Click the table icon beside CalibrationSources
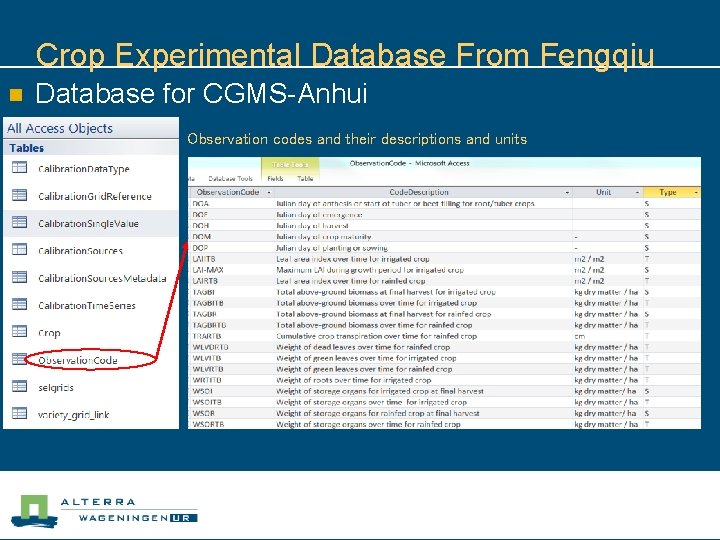 pyautogui.click(x=19, y=249)
